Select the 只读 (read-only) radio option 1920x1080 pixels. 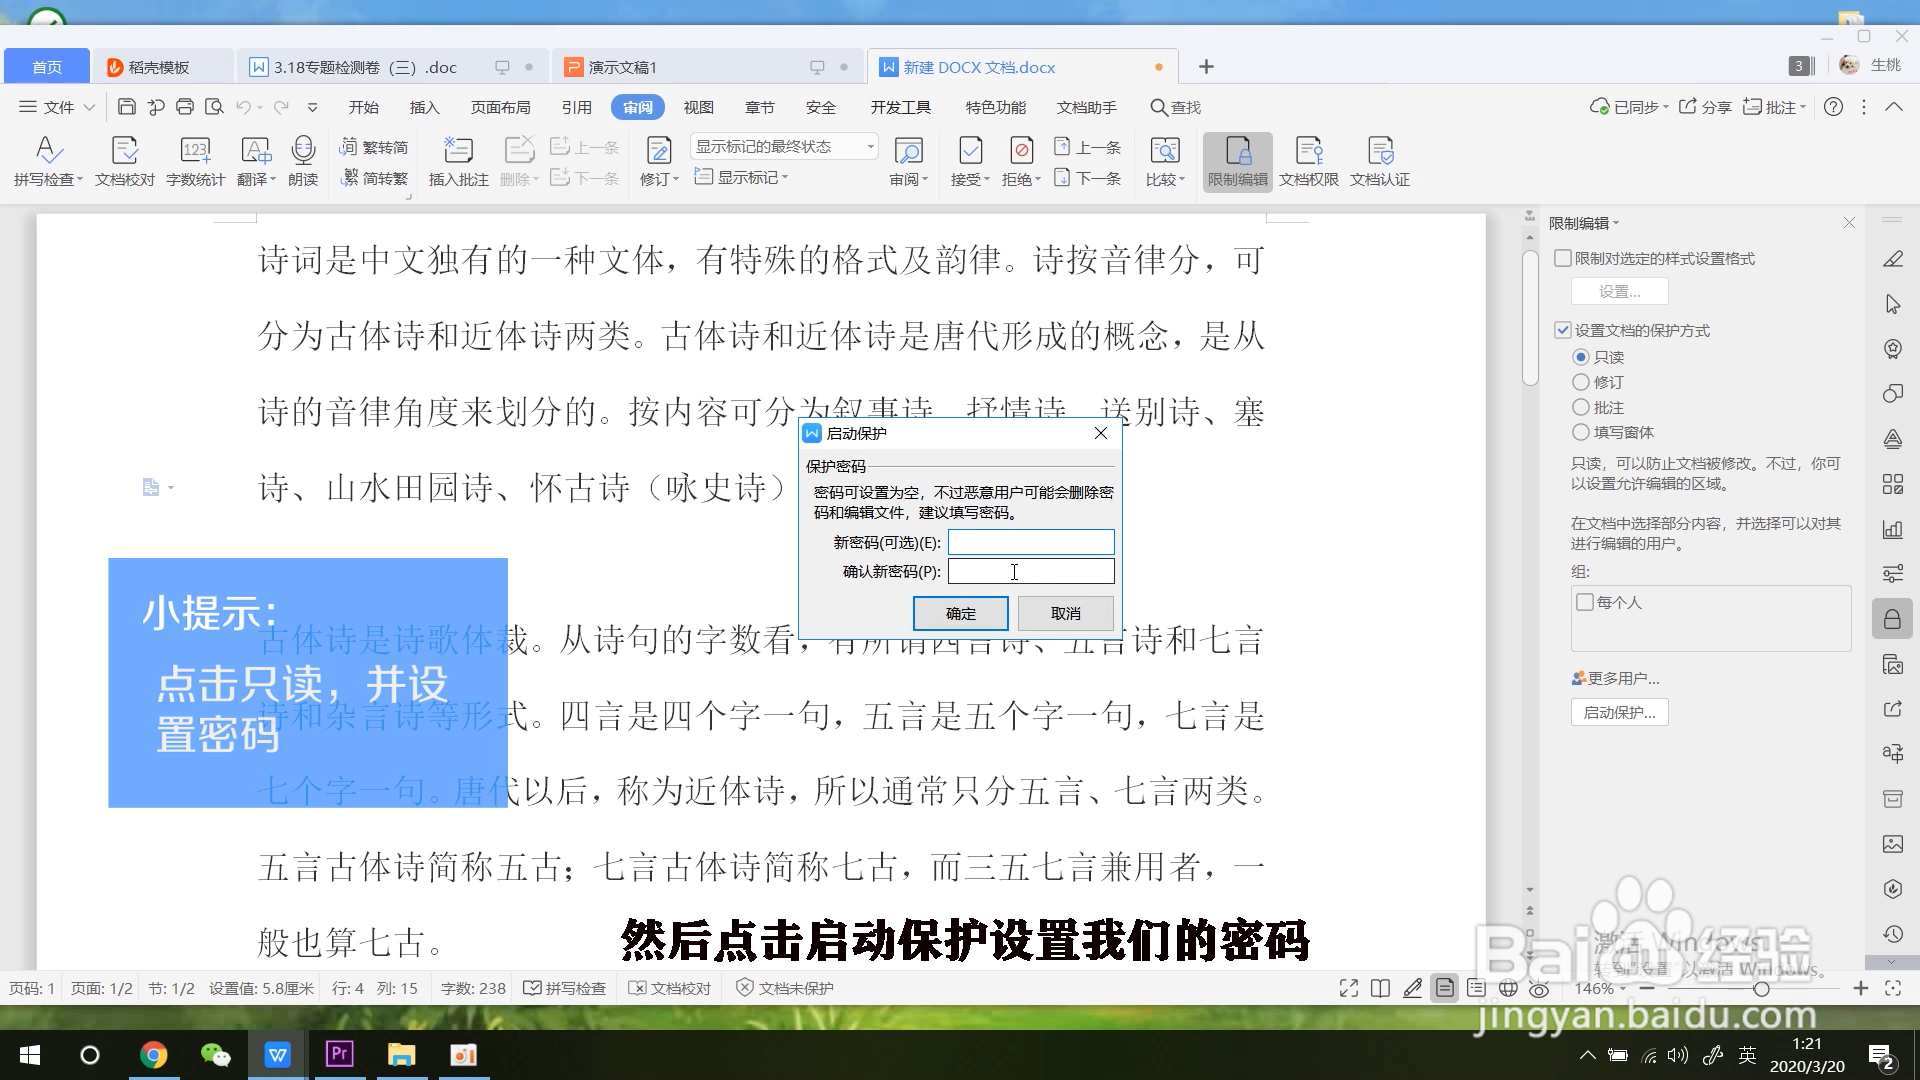[x=1581, y=357]
